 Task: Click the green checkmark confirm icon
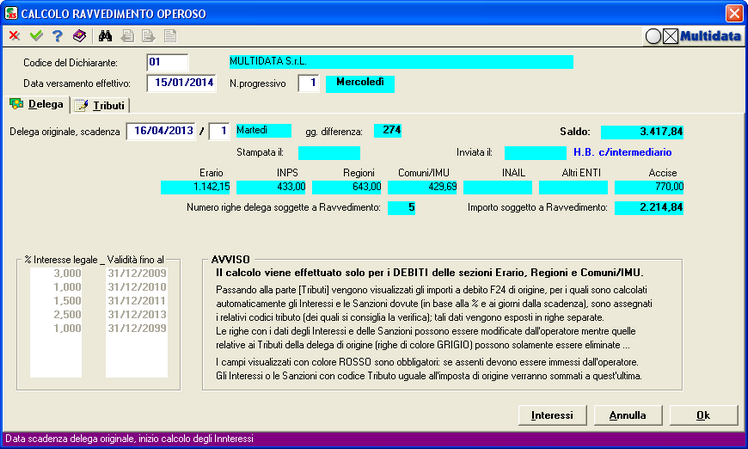[x=36, y=36]
